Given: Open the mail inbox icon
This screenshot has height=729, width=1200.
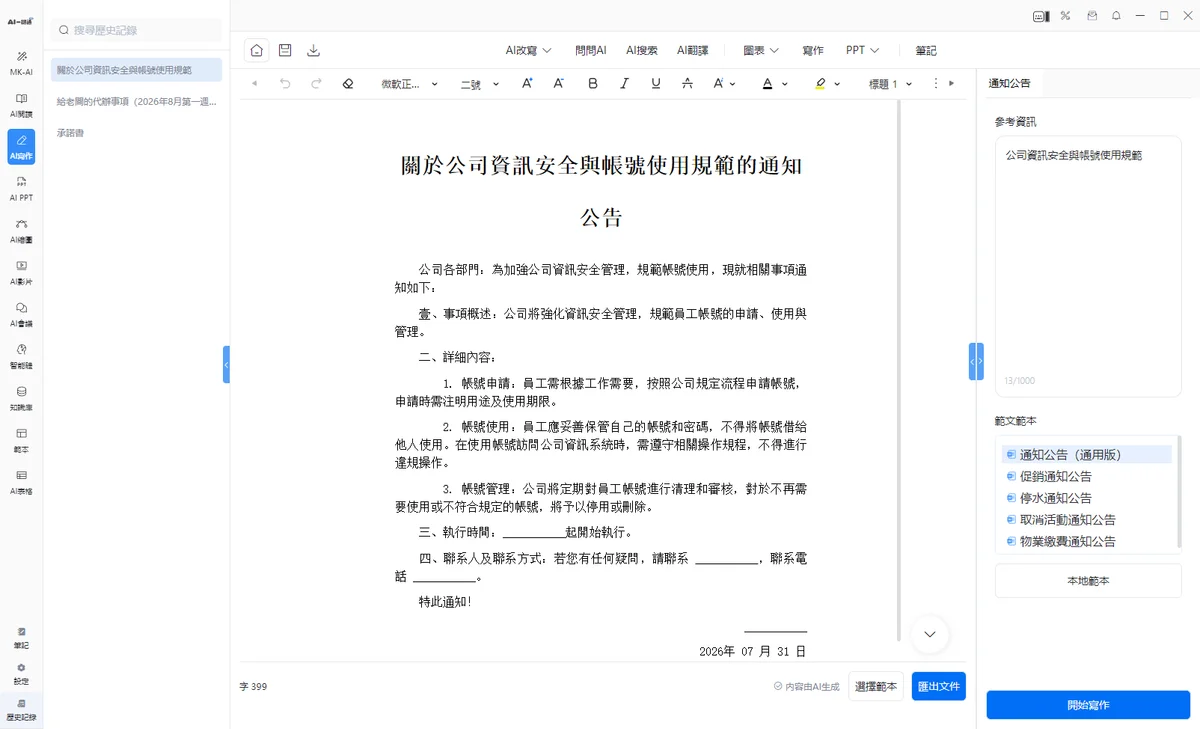Looking at the screenshot, I should (1092, 15).
